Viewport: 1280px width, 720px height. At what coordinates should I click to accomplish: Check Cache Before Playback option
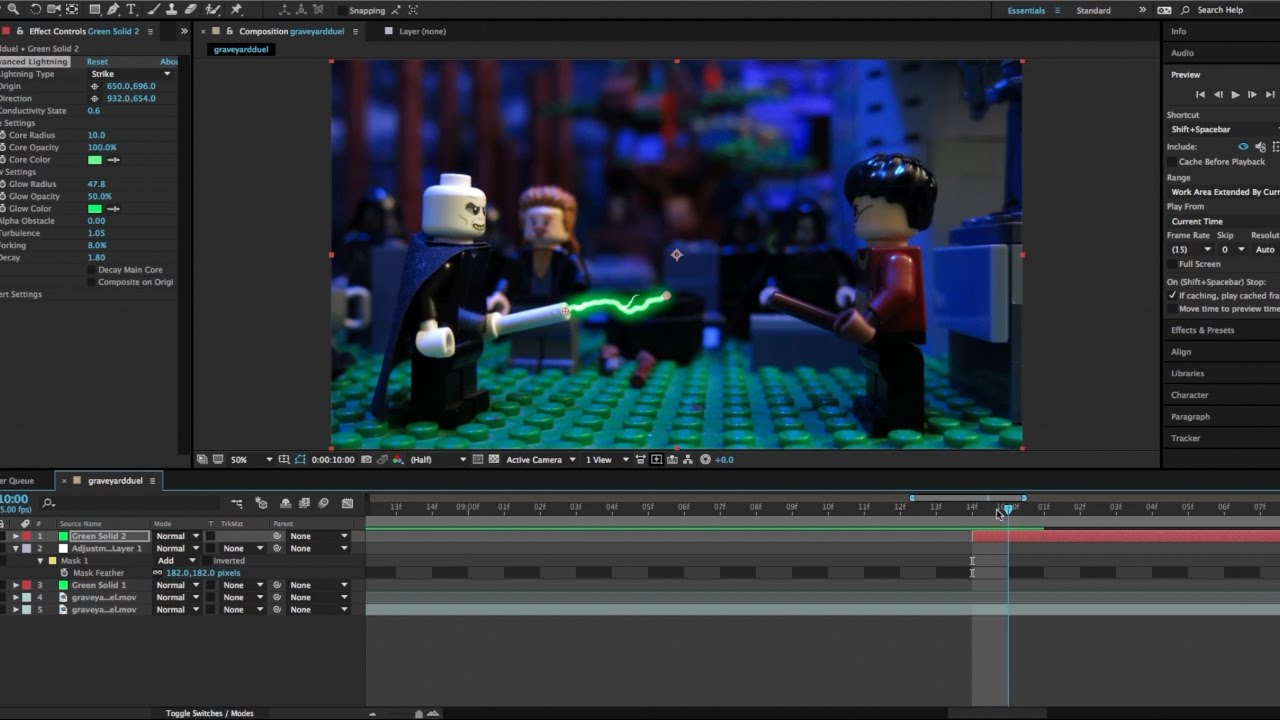point(1172,162)
